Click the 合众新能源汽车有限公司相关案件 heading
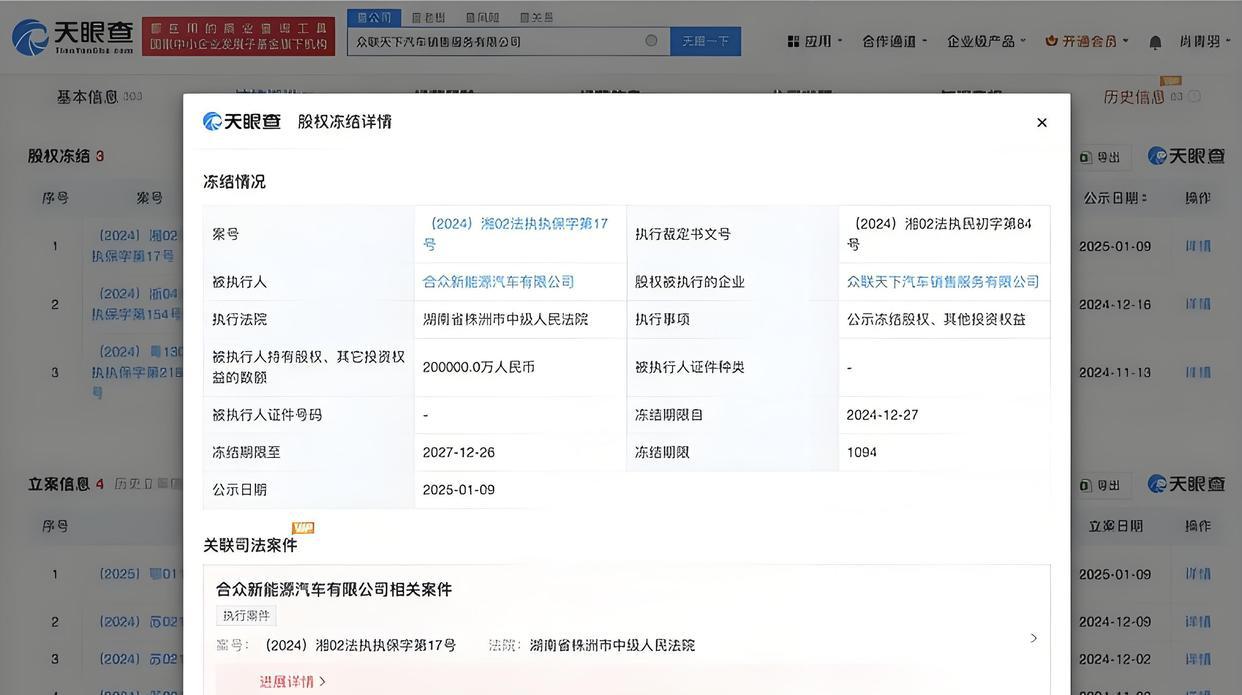 click(x=334, y=589)
